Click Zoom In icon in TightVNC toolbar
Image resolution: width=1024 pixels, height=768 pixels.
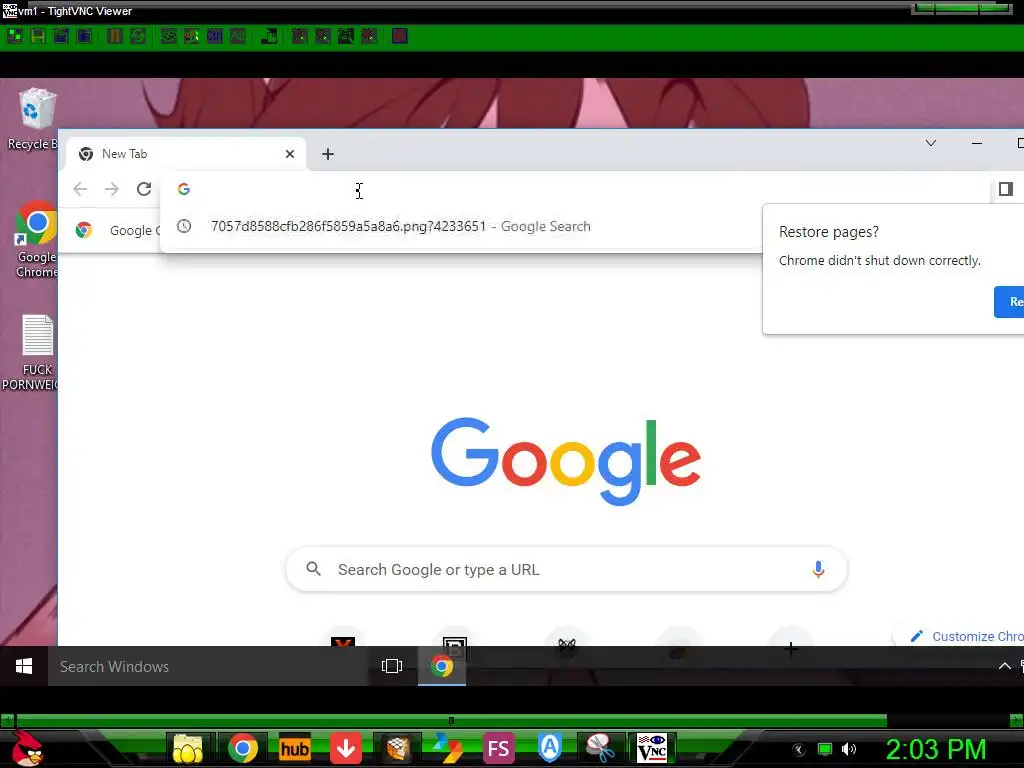(x=300, y=36)
